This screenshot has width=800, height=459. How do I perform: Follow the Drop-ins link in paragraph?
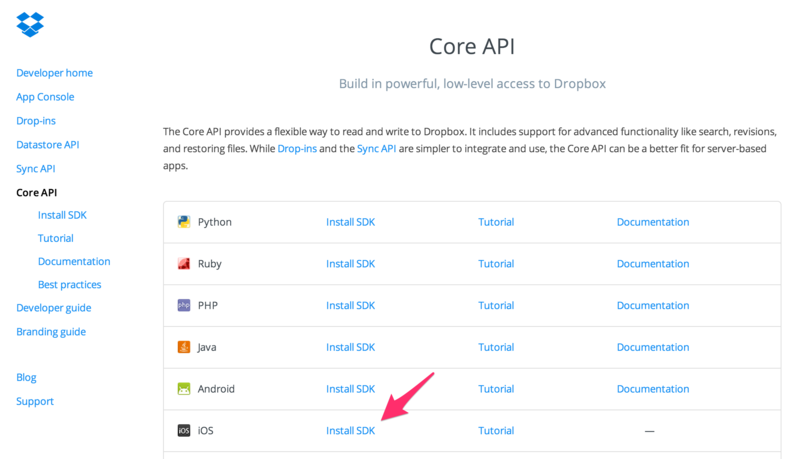[x=297, y=148]
